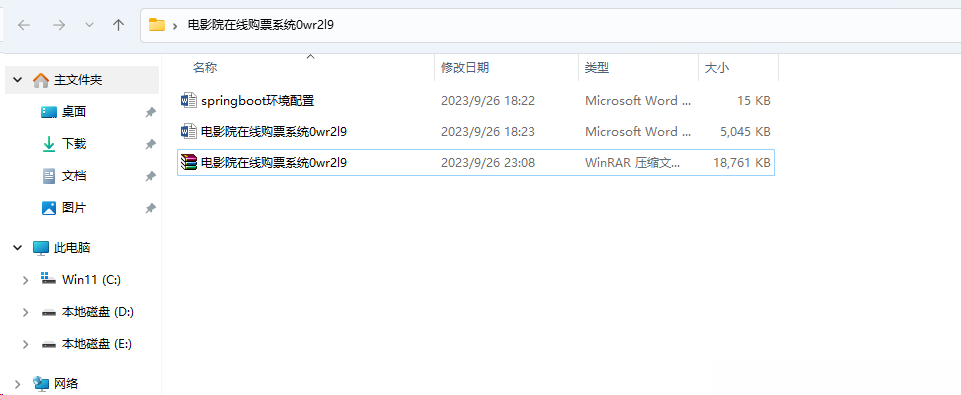The image size is (961, 395).
Task: Expand the 网络 tree node
Action: point(18,385)
